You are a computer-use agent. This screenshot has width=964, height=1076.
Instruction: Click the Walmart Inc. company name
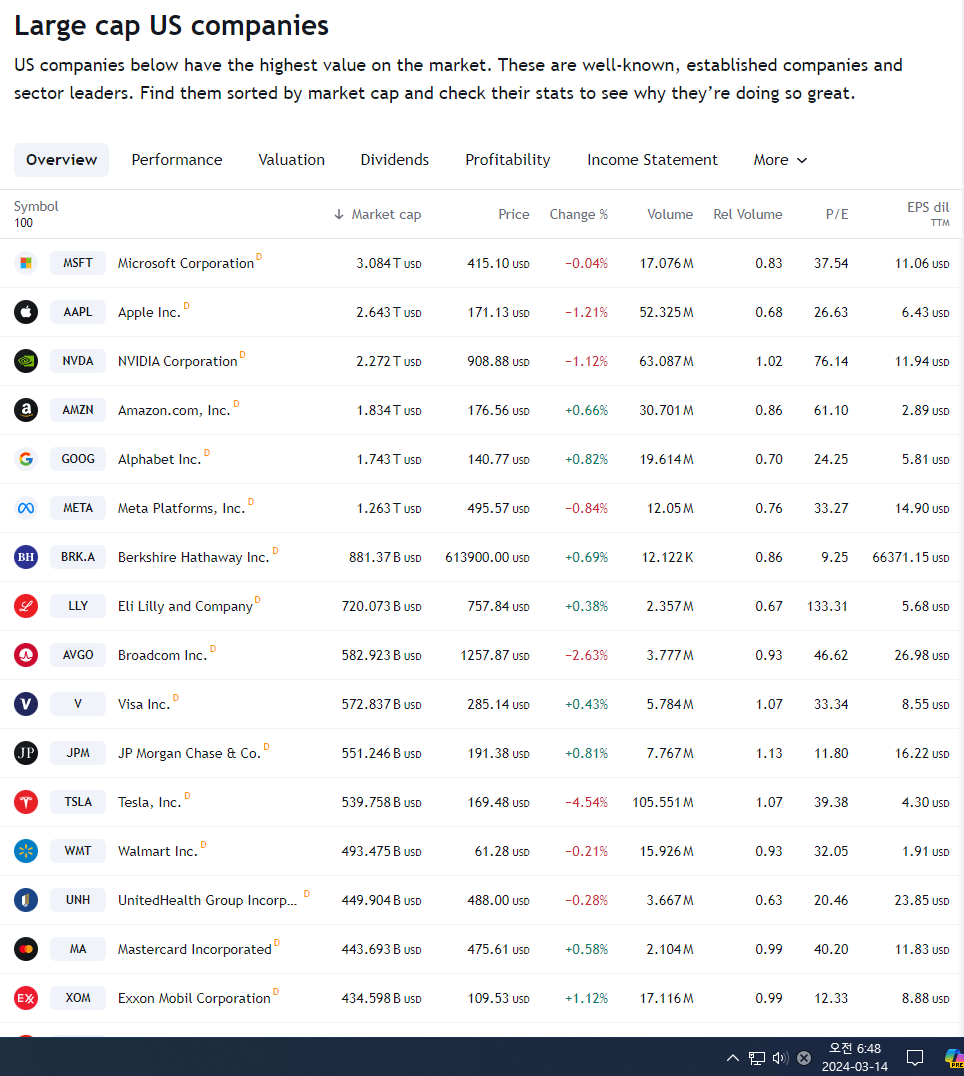pyautogui.click(x=158, y=852)
